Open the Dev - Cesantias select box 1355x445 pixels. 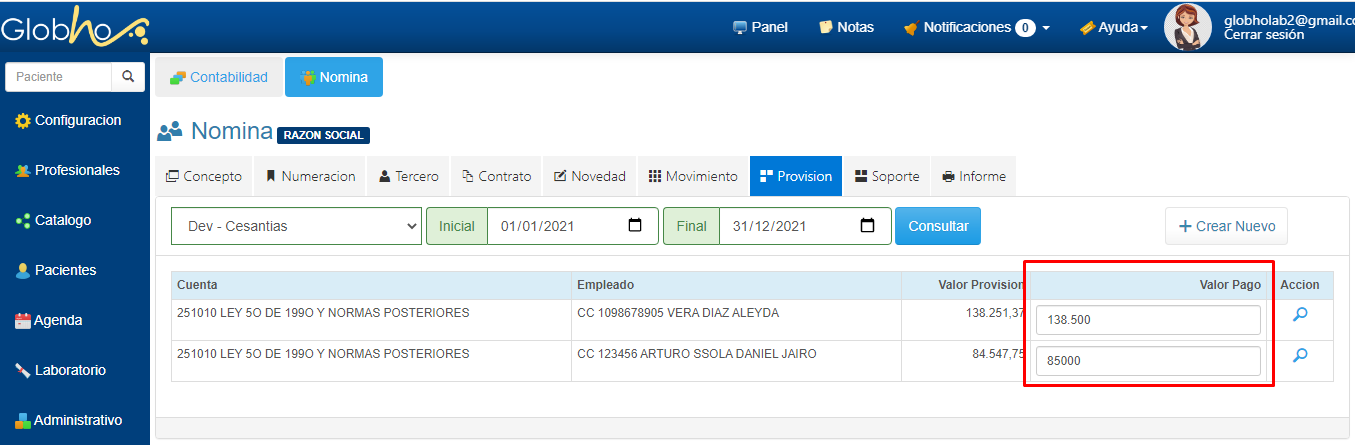[x=296, y=226]
